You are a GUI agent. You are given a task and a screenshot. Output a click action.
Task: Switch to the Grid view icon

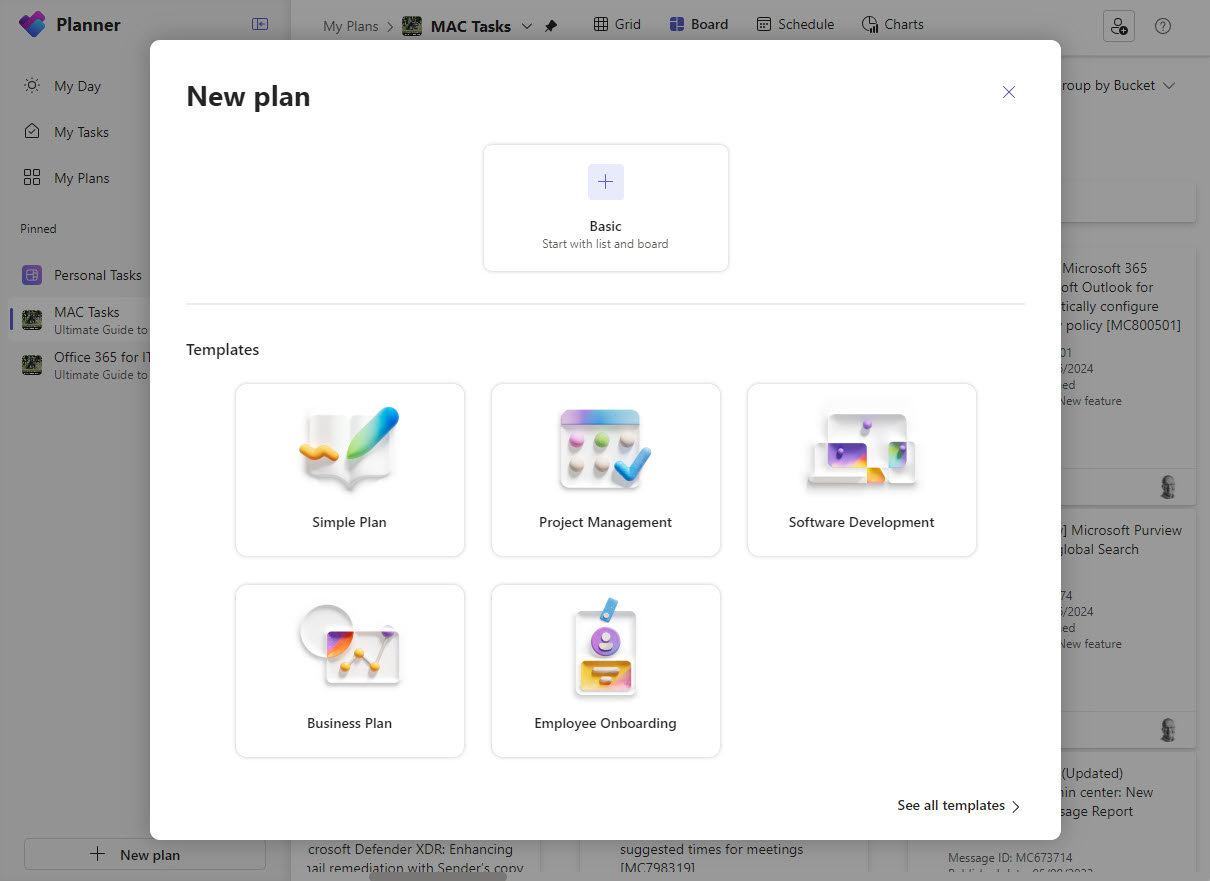[x=616, y=23]
